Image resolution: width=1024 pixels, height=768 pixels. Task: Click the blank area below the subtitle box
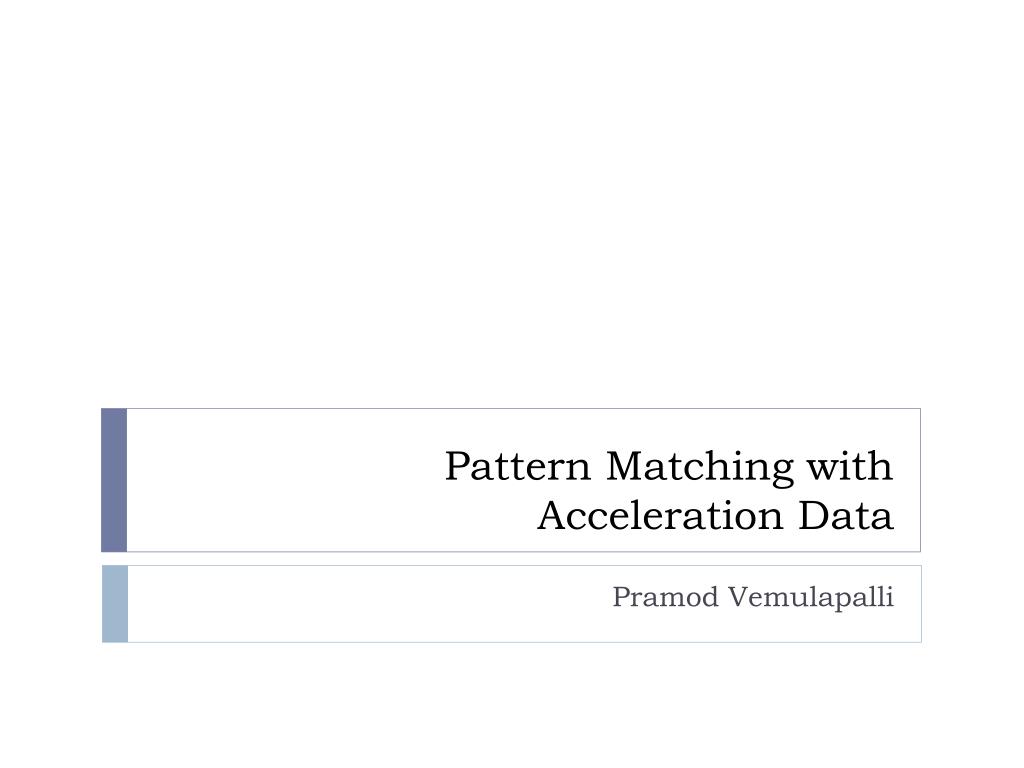coord(512,705)
